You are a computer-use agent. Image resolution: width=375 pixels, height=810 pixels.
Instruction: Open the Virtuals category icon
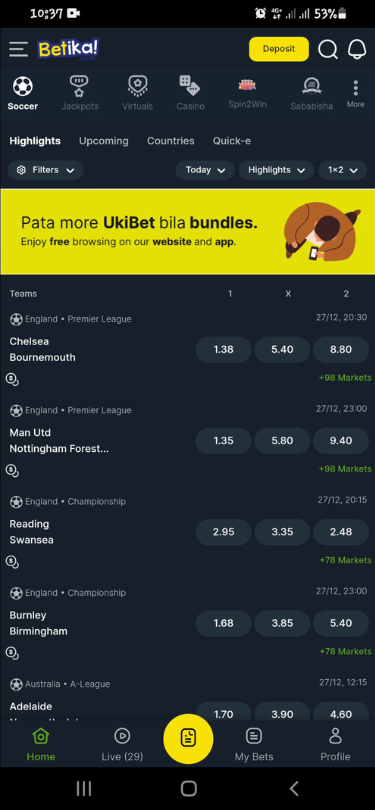137,86
